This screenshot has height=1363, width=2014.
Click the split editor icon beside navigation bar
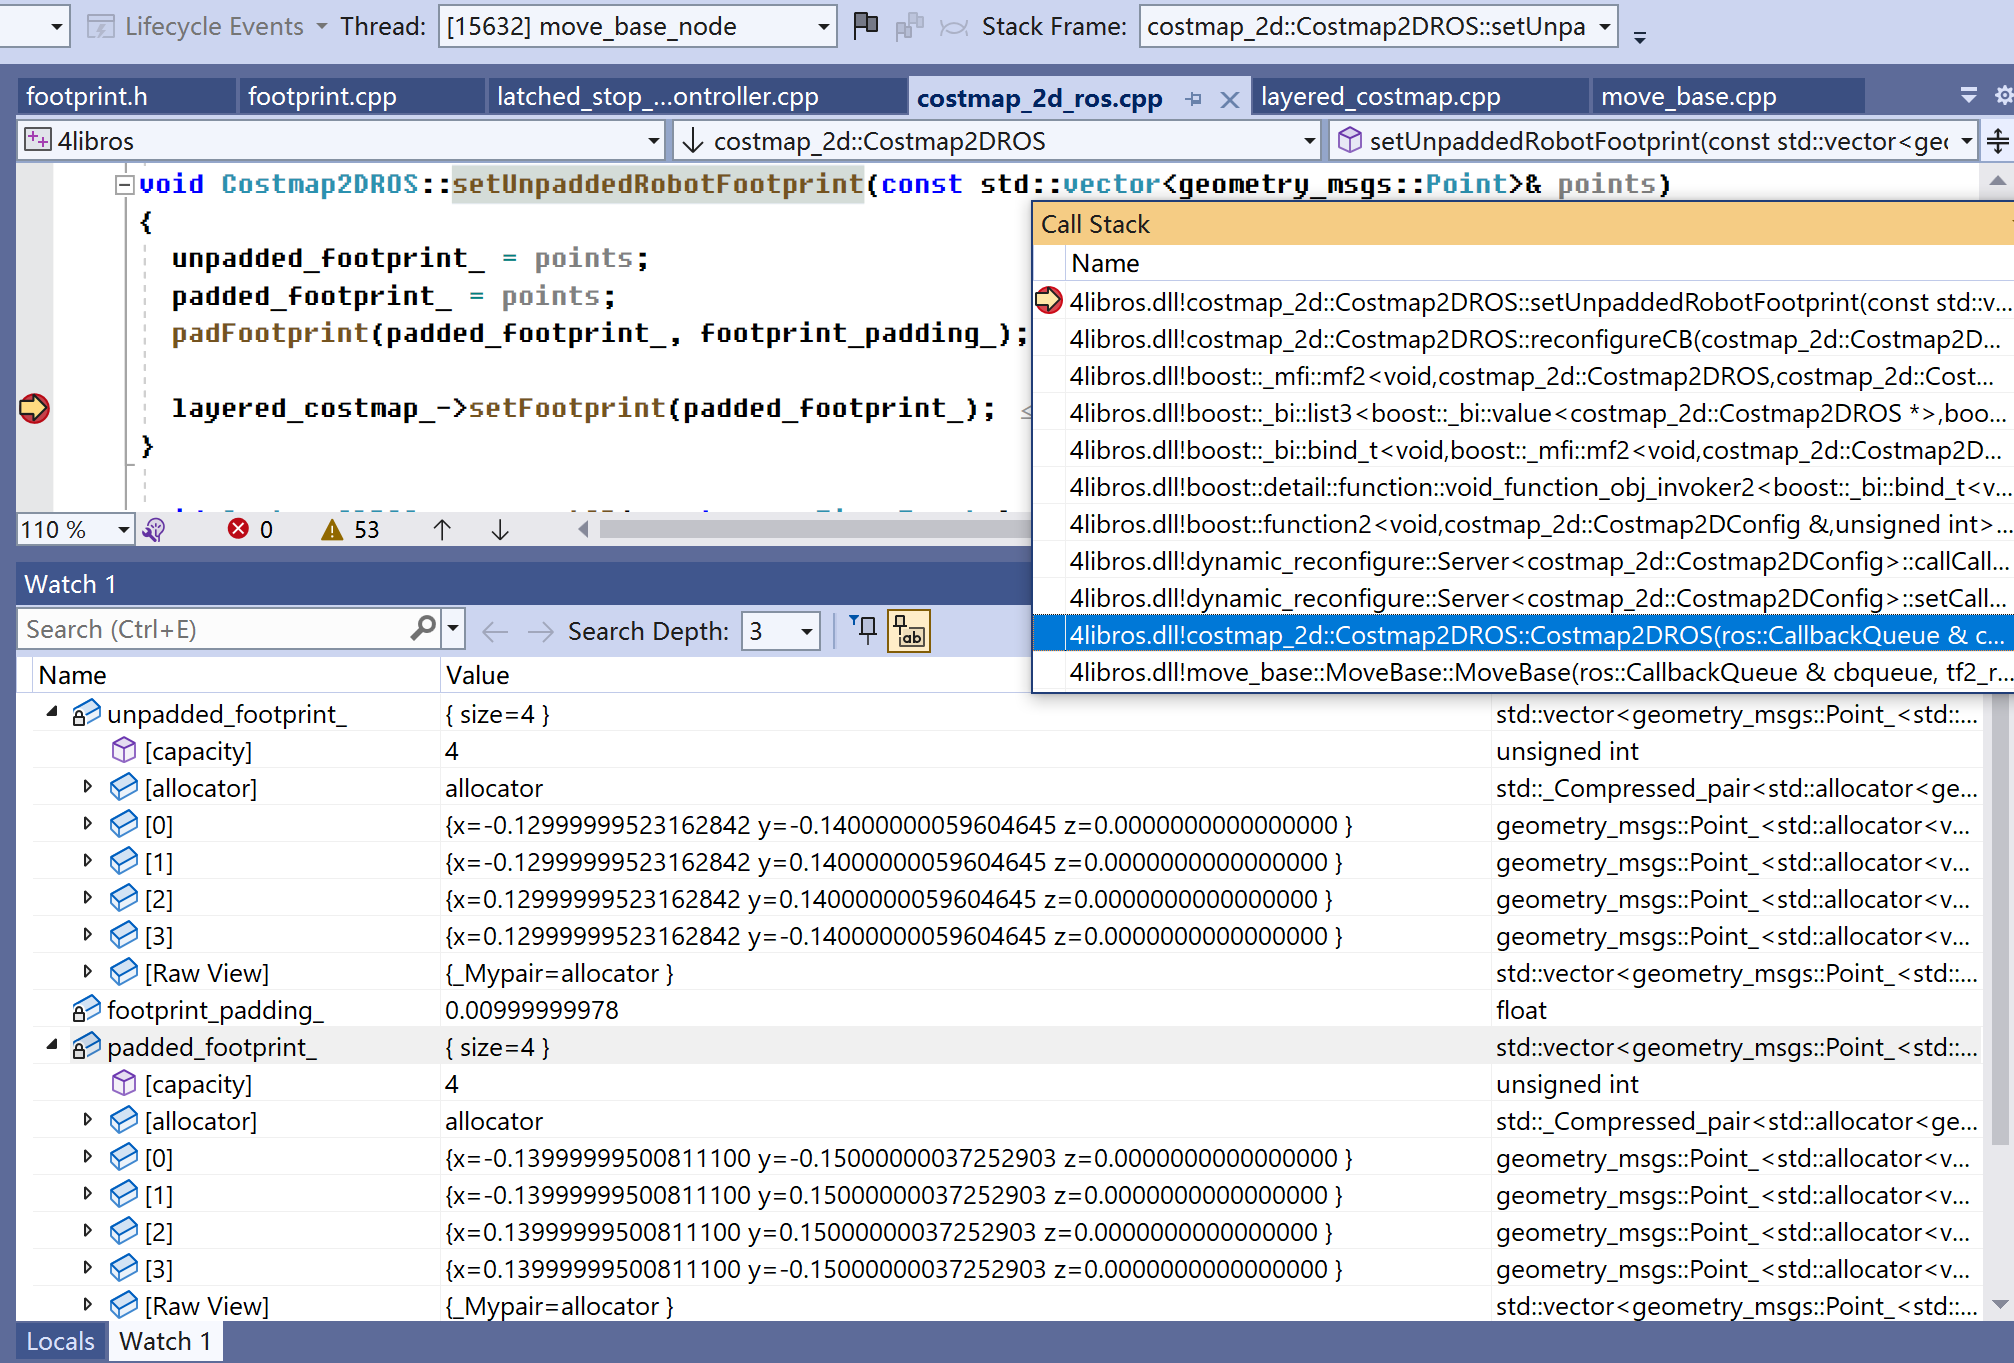pyautogui.click(x=1997, y=141)
